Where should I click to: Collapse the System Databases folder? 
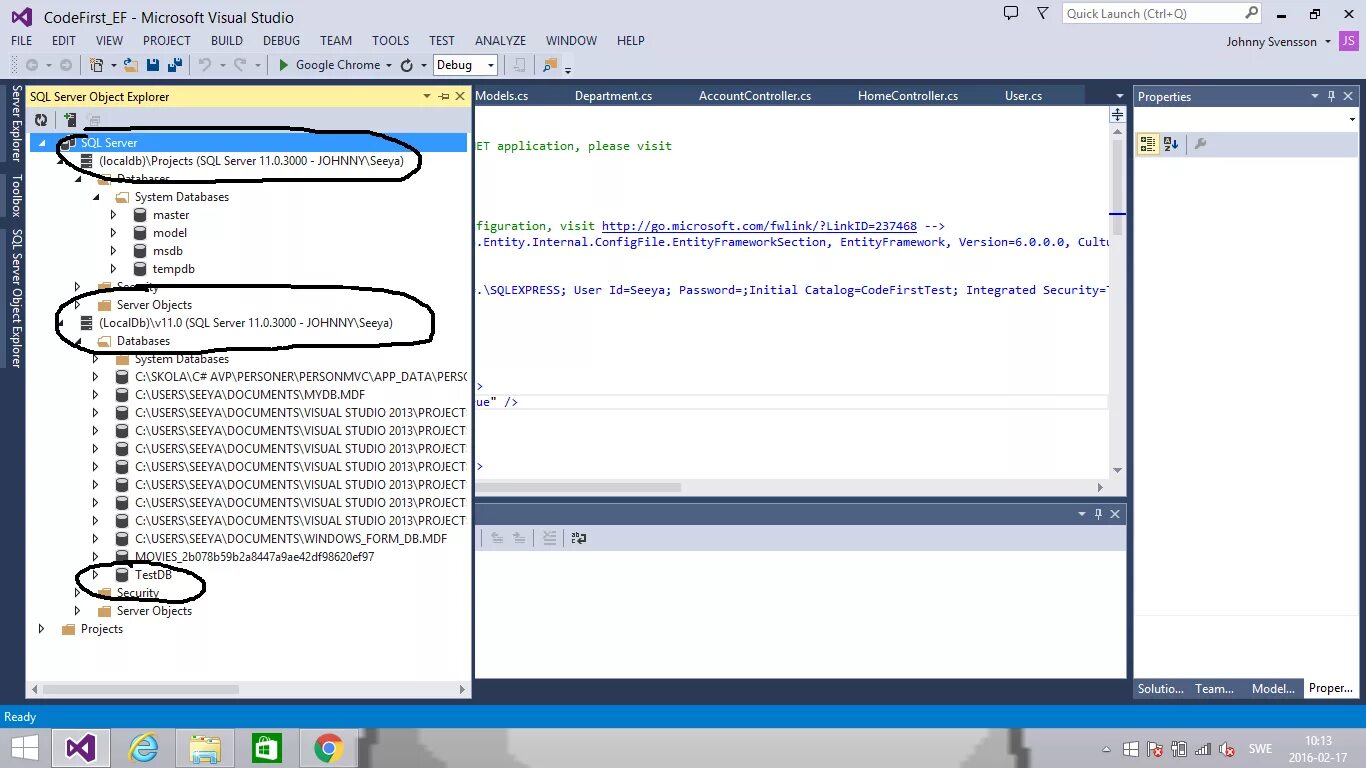coord(96,197)
